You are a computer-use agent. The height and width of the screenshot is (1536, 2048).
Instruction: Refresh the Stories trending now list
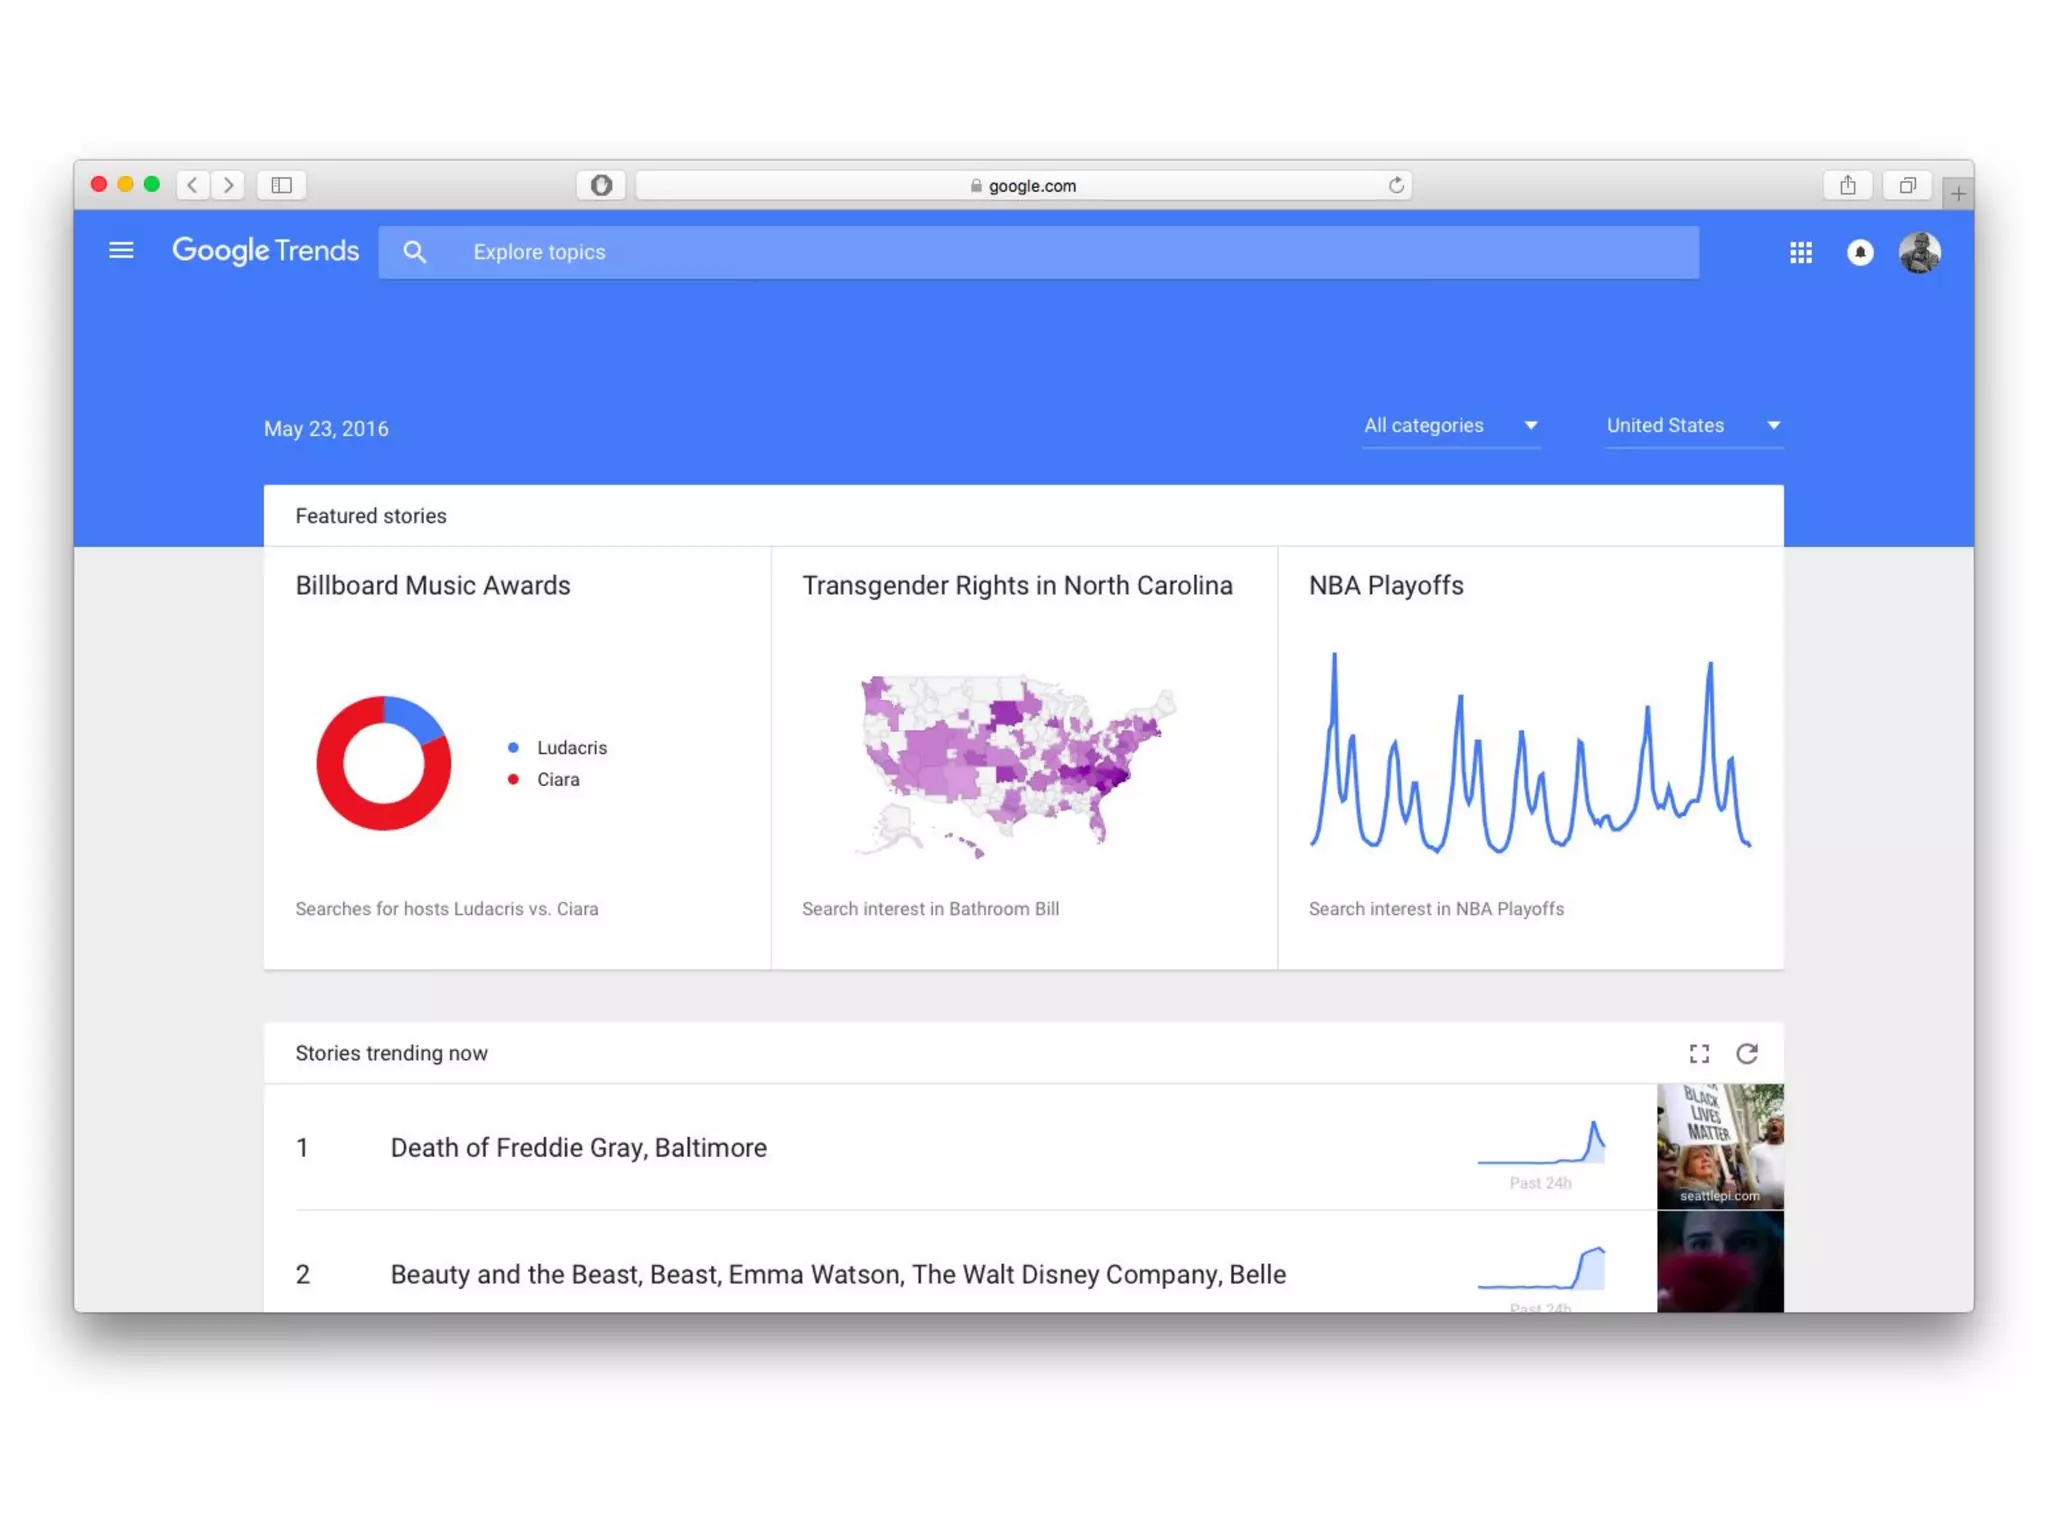tap(1746, 1053)
